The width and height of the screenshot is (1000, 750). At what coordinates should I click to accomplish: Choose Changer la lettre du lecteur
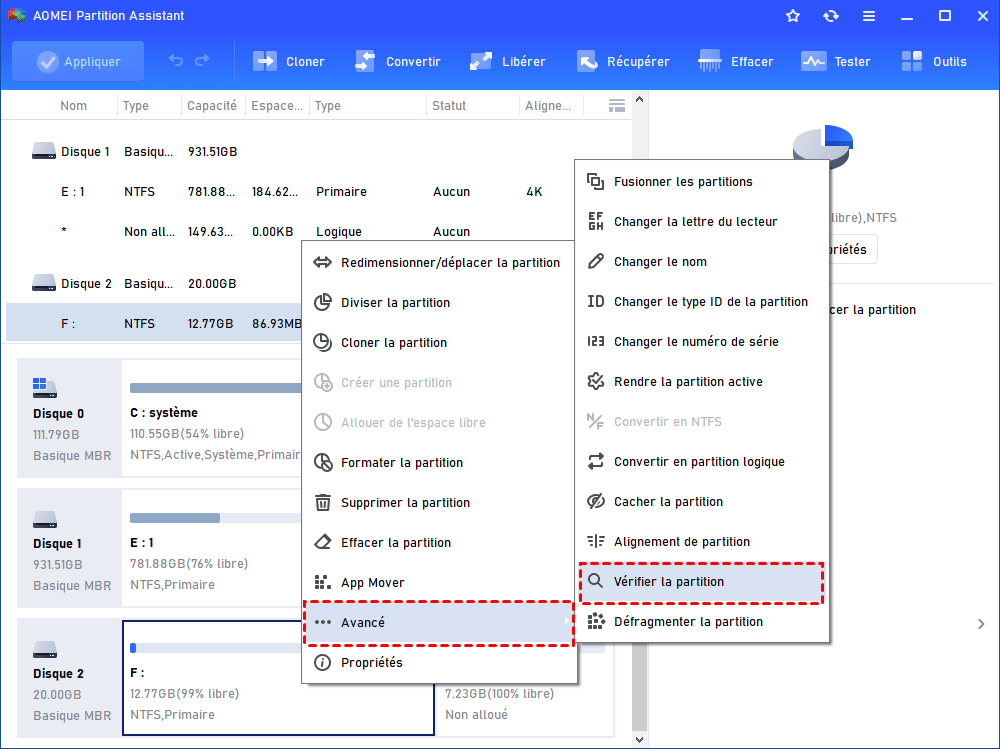[702, 222]
